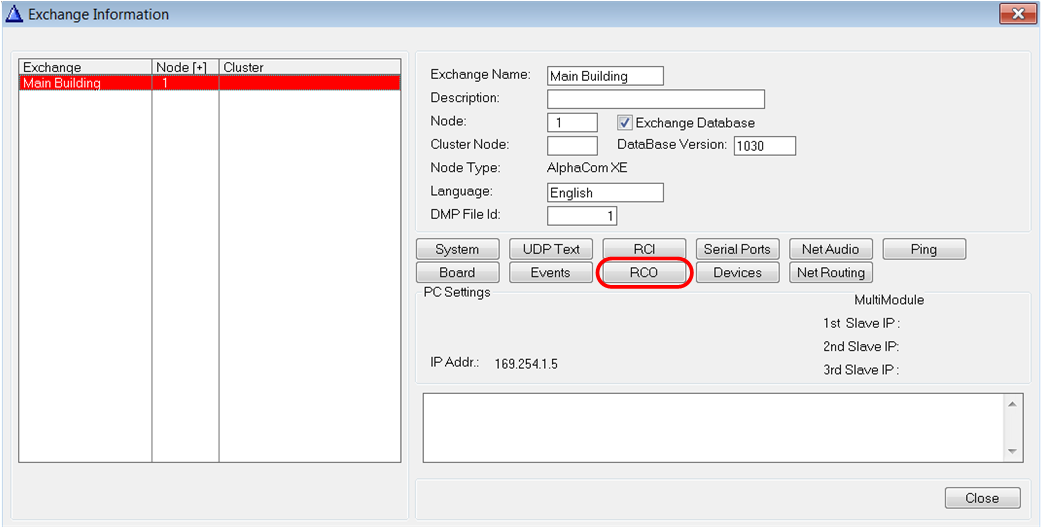Click the scrollbar down arrow in text area
The image size is (1042, 528).
coord(1013,452)
